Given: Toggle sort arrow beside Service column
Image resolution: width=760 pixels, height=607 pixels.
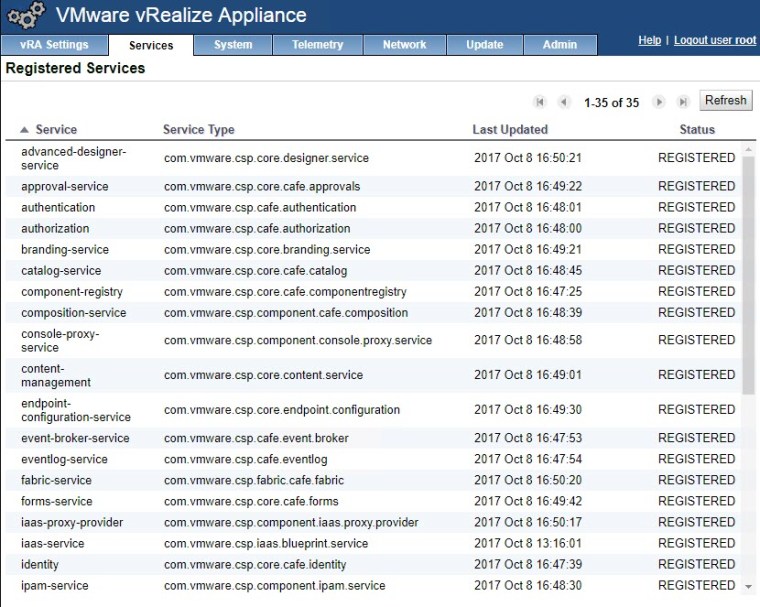Looking at the screenshot, I should 24,130.
